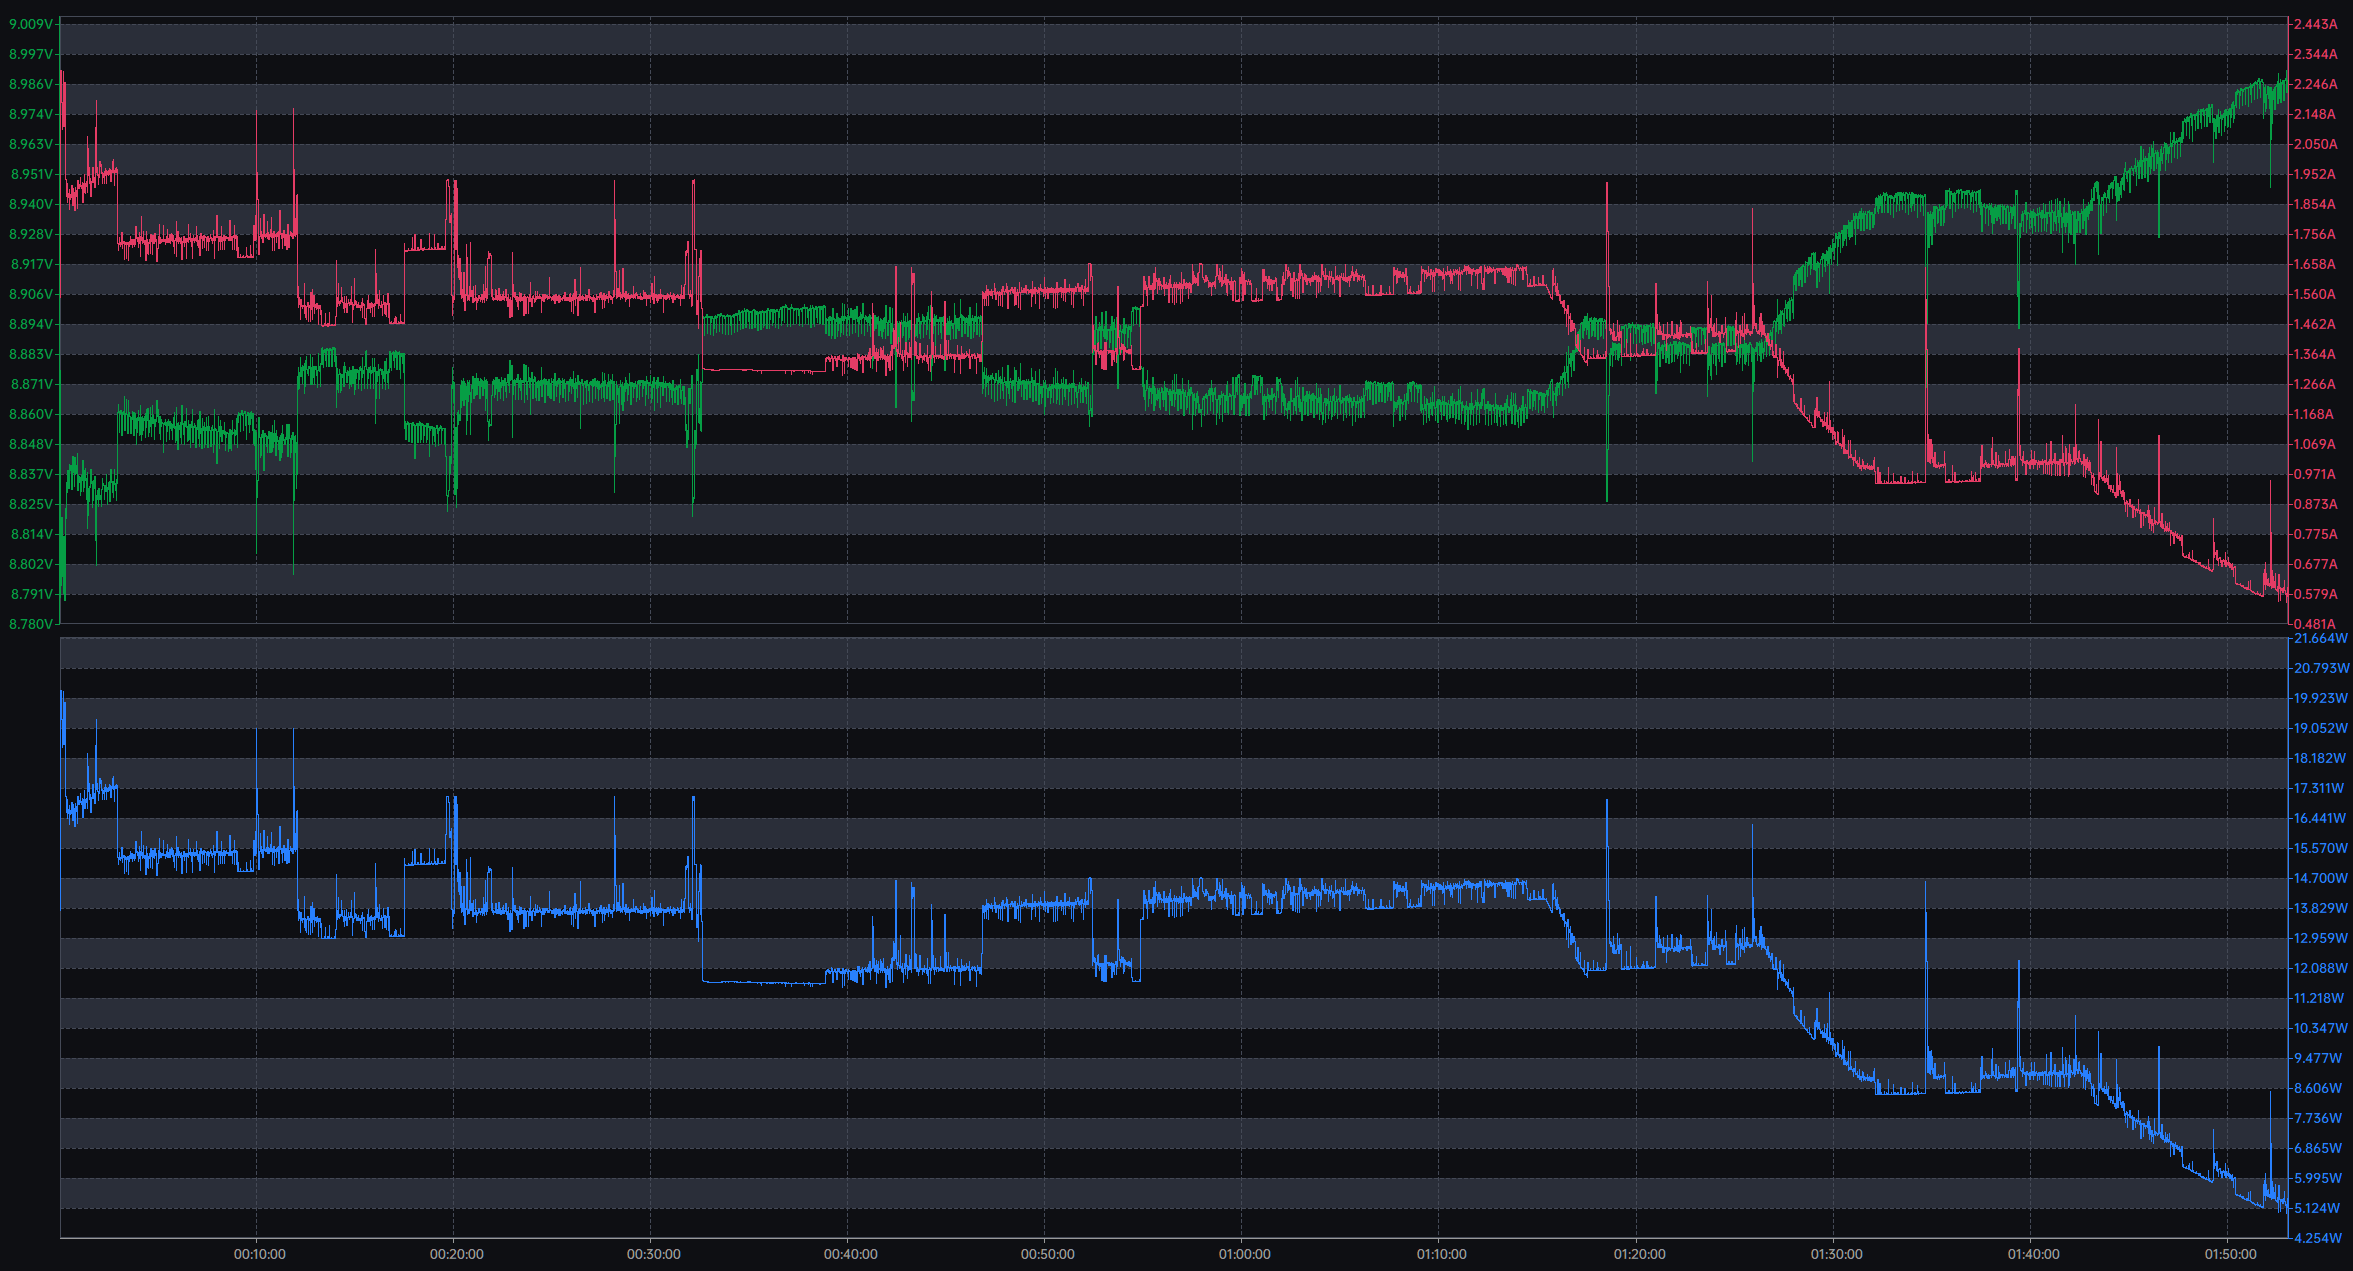Click the 8.894V voltage axis tick
Screen dimensions: 2353x1271
click(30, 324)
